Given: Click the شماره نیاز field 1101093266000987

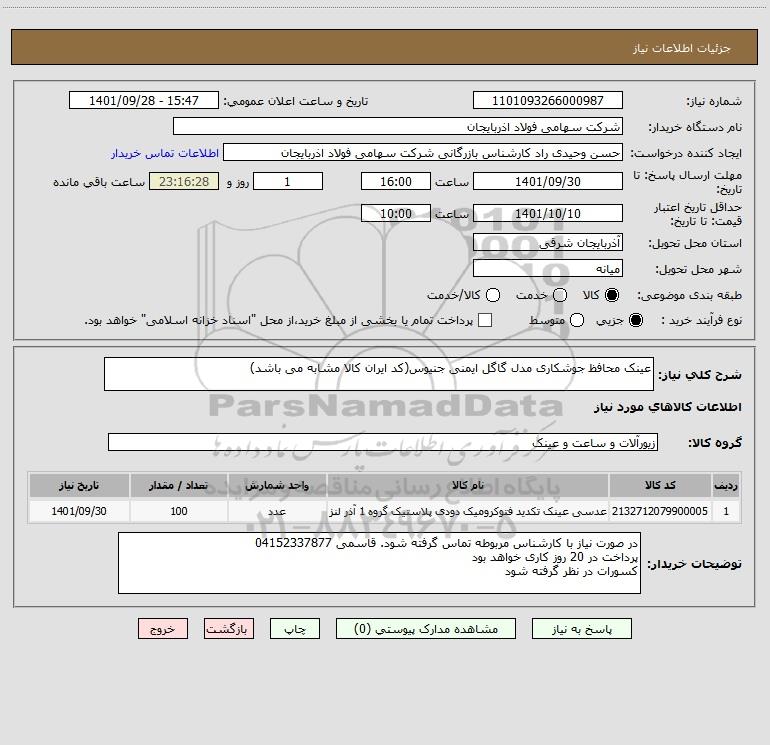Looking at the screenshot, I should [548, 100].
